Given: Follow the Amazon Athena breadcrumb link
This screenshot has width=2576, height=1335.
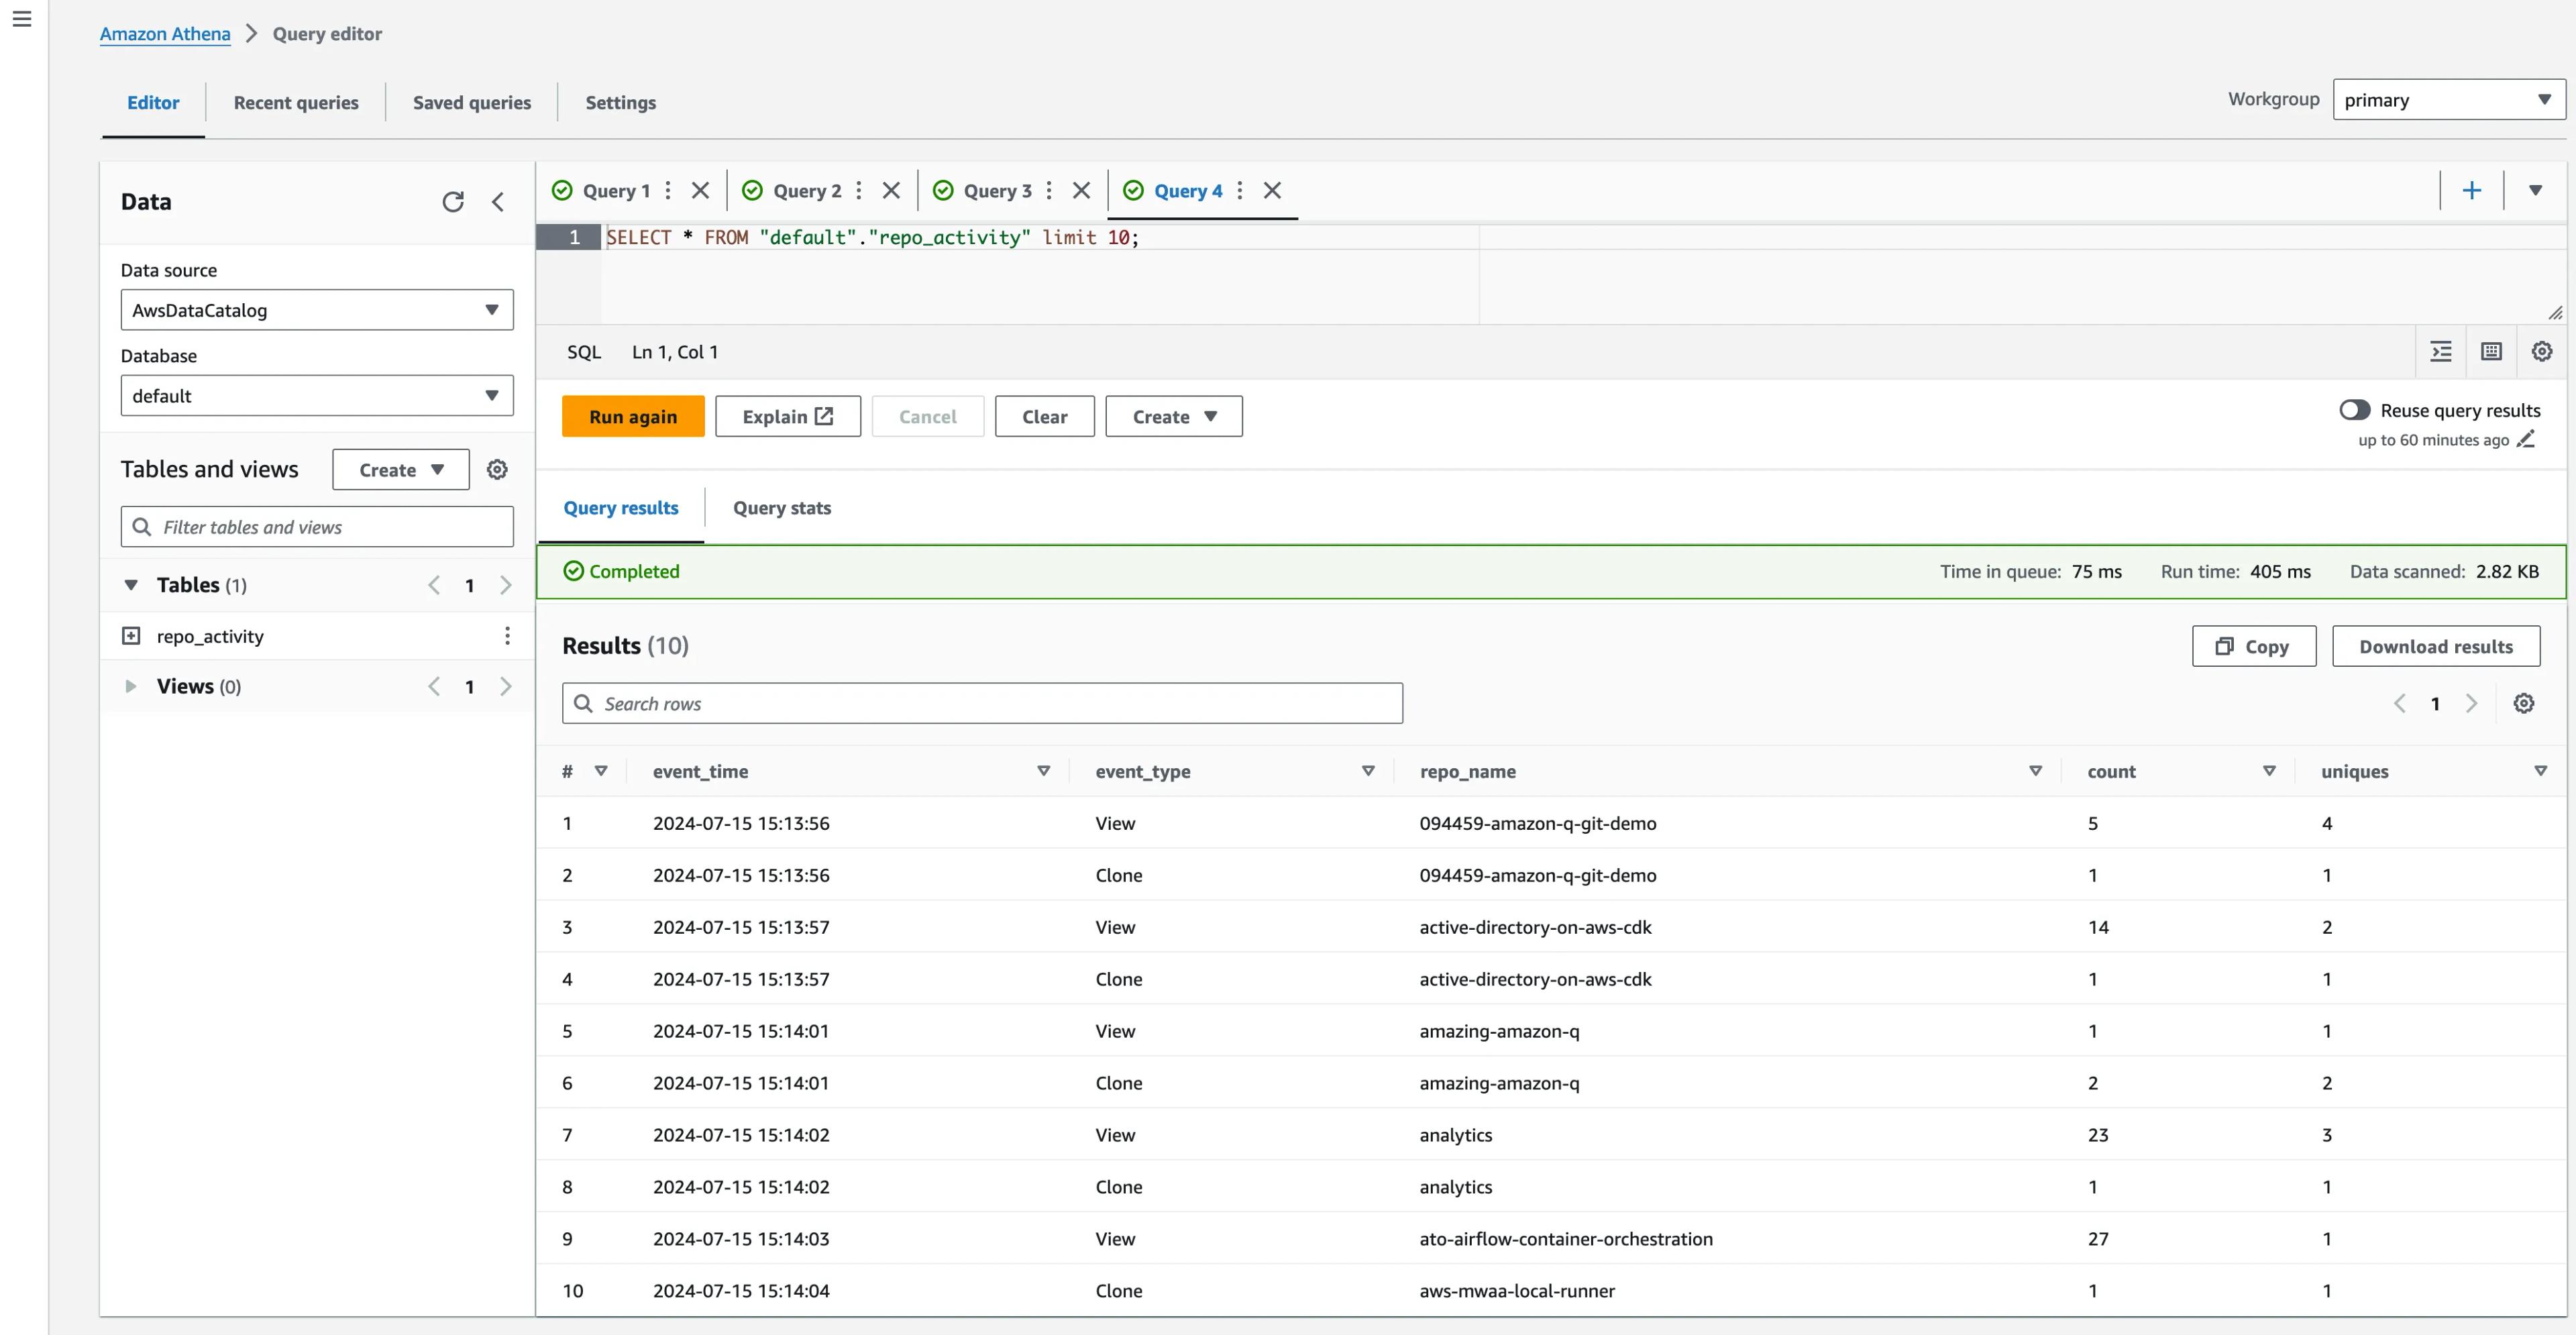Looking at the screenshot, I should tap(165, 34).
